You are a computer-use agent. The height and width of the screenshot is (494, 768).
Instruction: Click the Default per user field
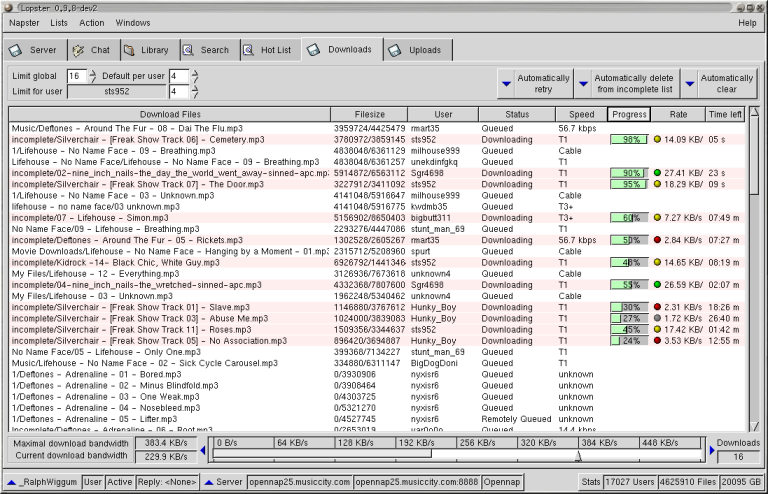click(x=179, y=76)
